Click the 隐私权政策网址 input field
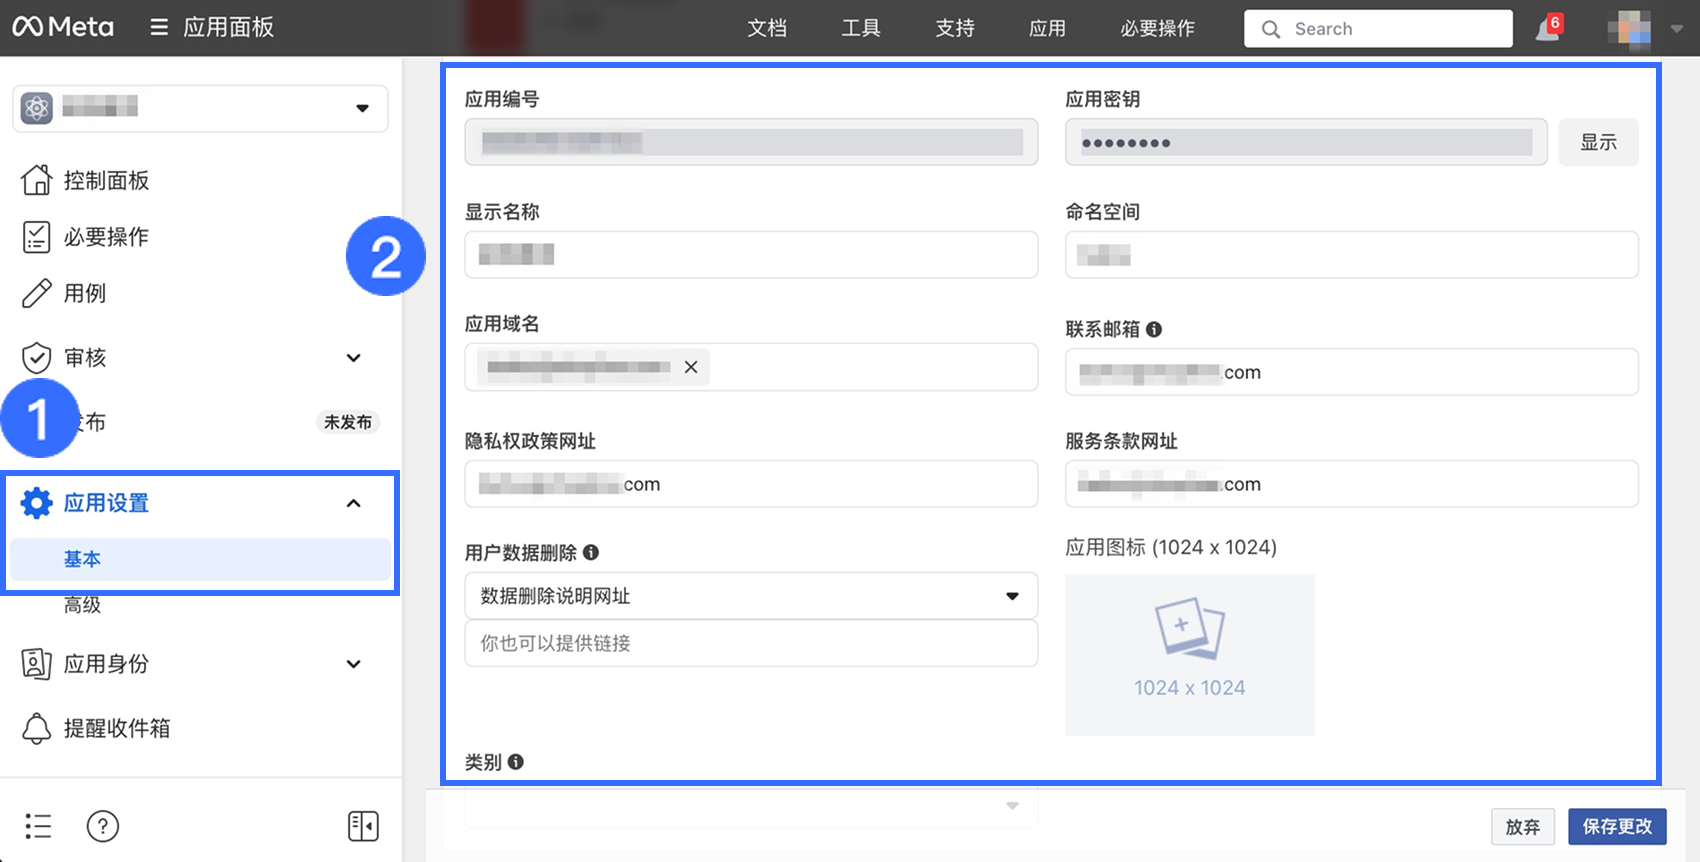The image size is (1700, 862). pos(751,484)
